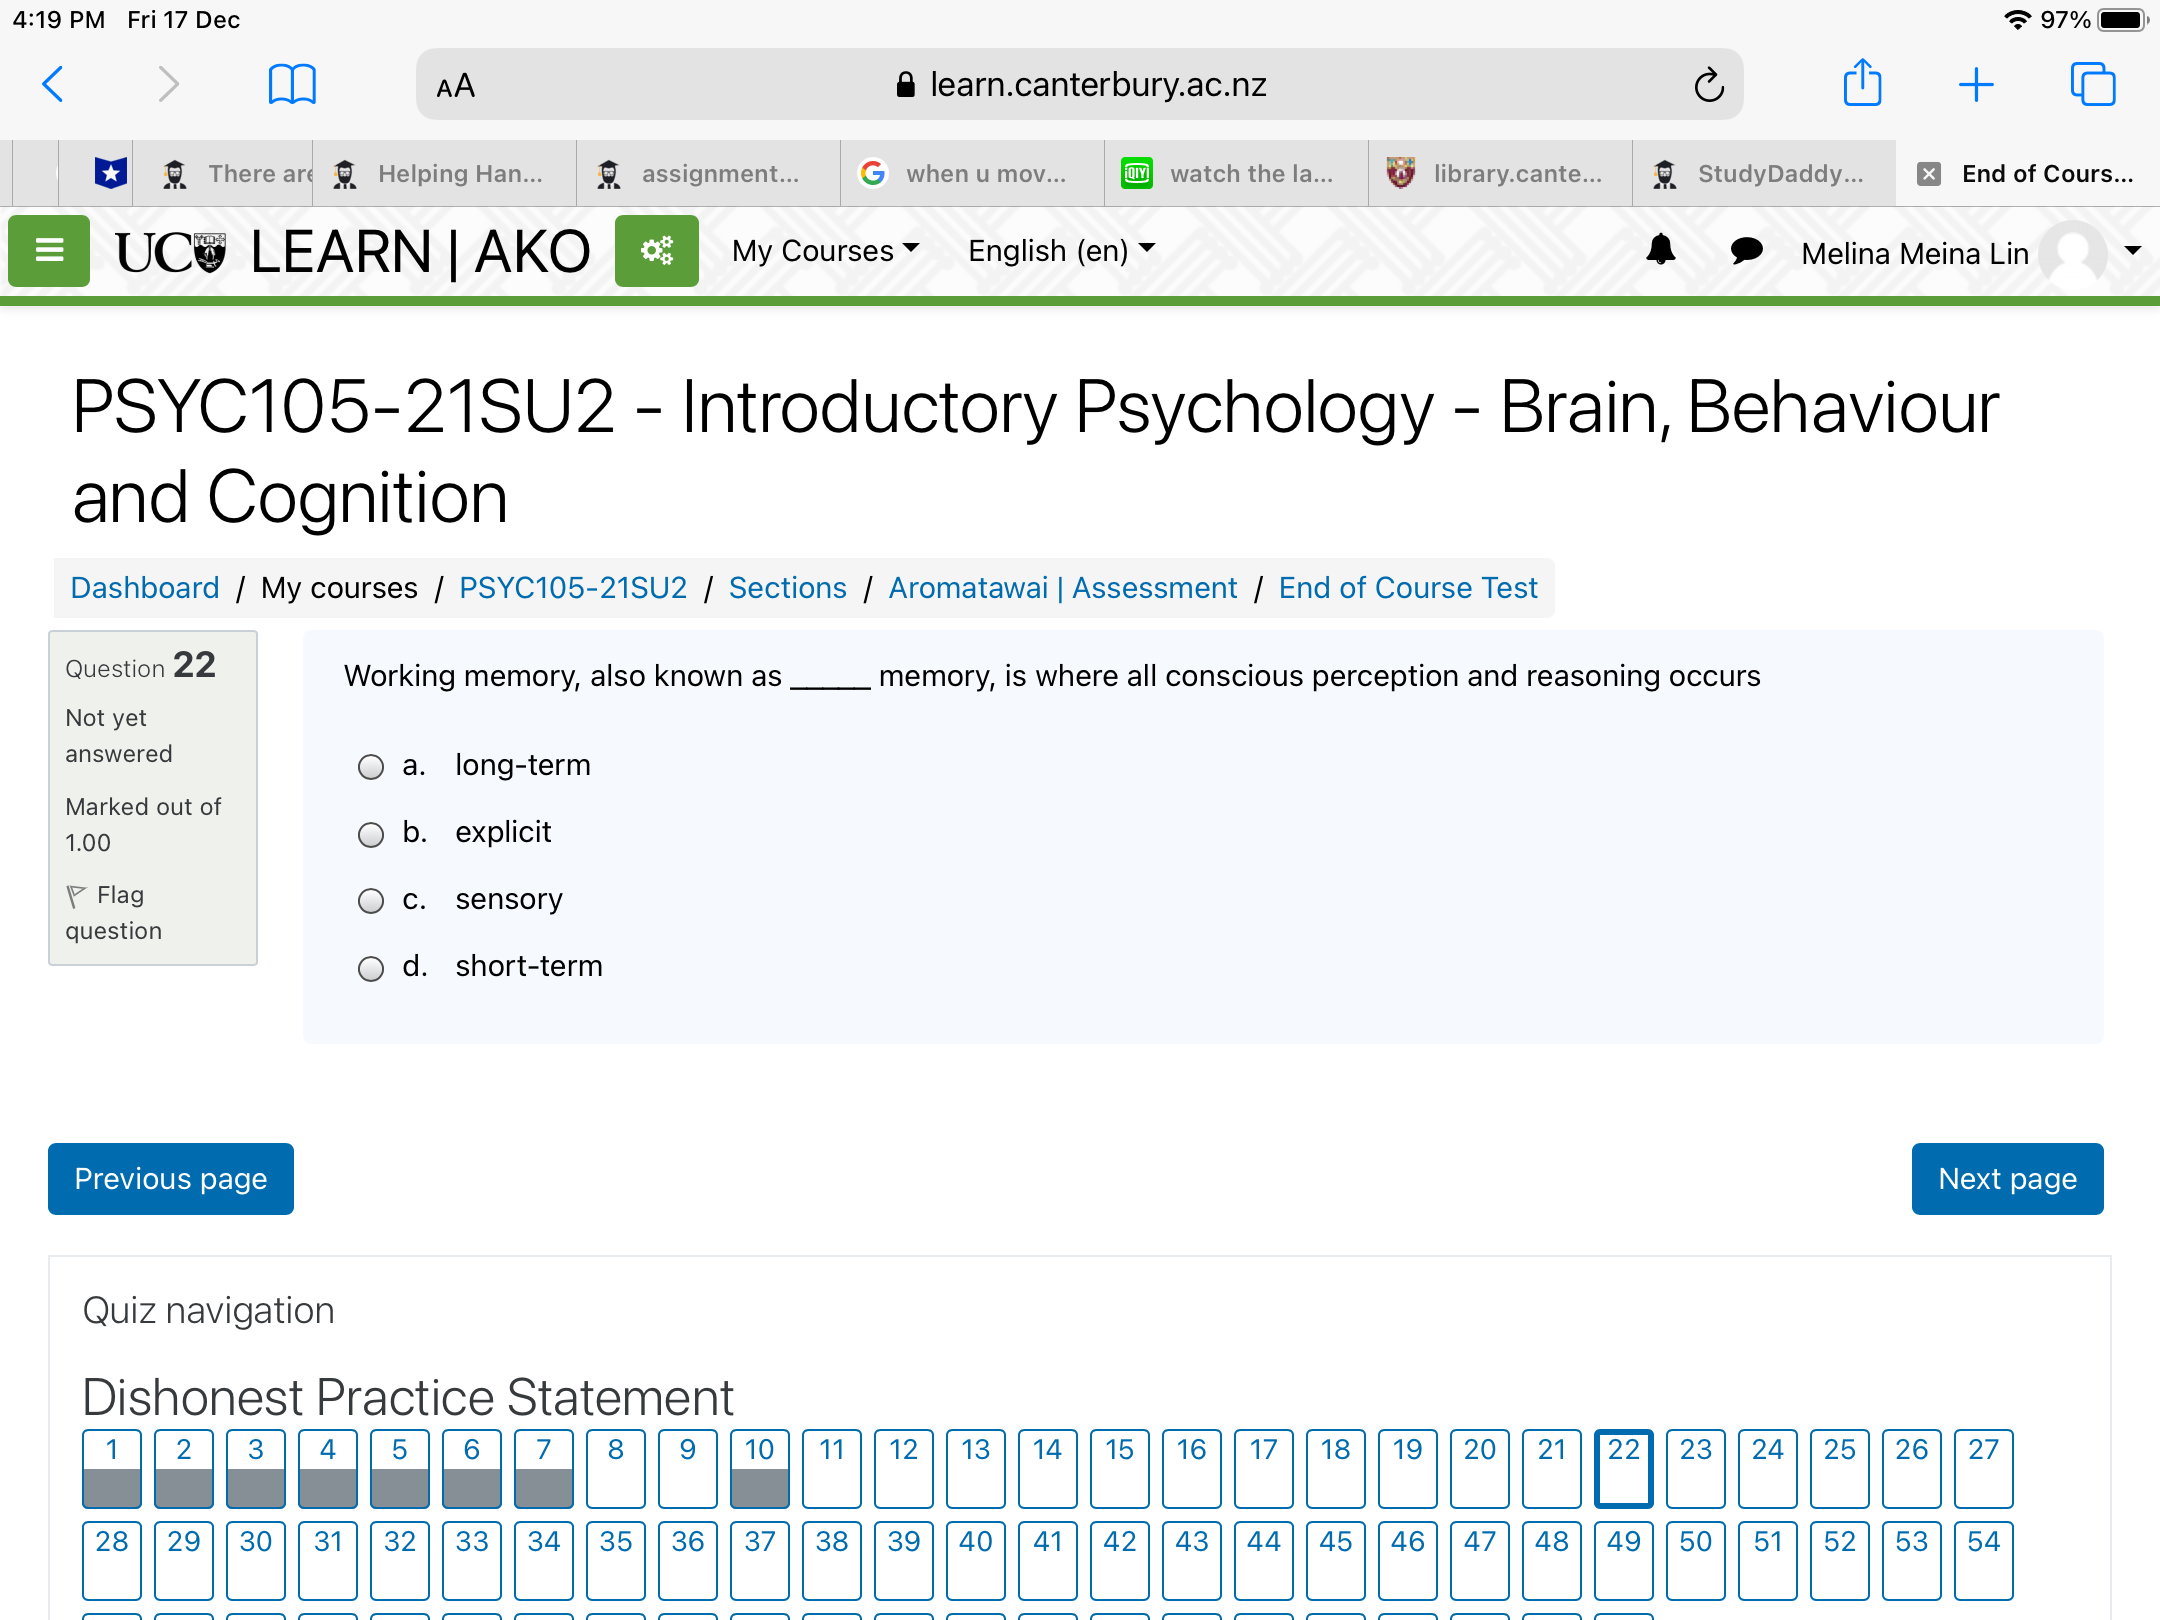This screenshot has width=2160, height=1620.
Task: Open the English (en) language dropdown
Action: coord(1061,251)
